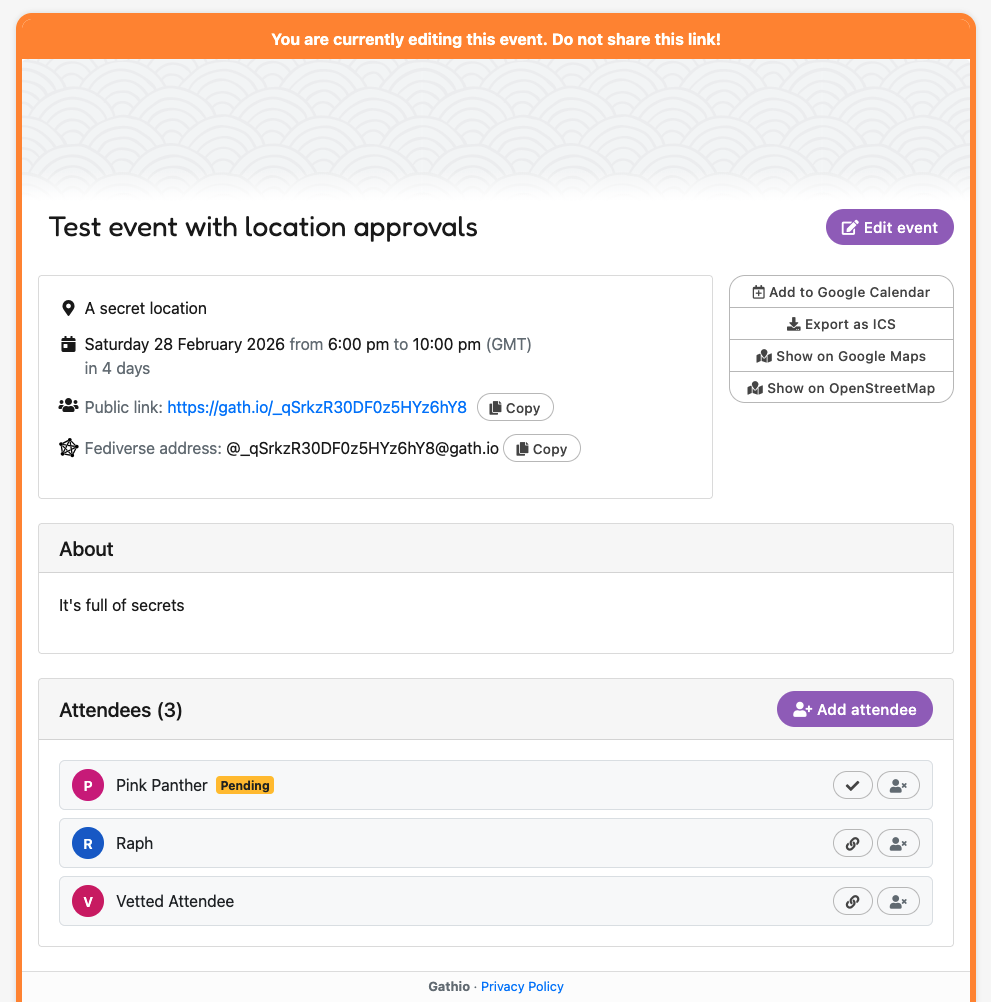Screen dimensions: 991x1002
Task: Open the Privacy Policy
Action: click(522, 986)
